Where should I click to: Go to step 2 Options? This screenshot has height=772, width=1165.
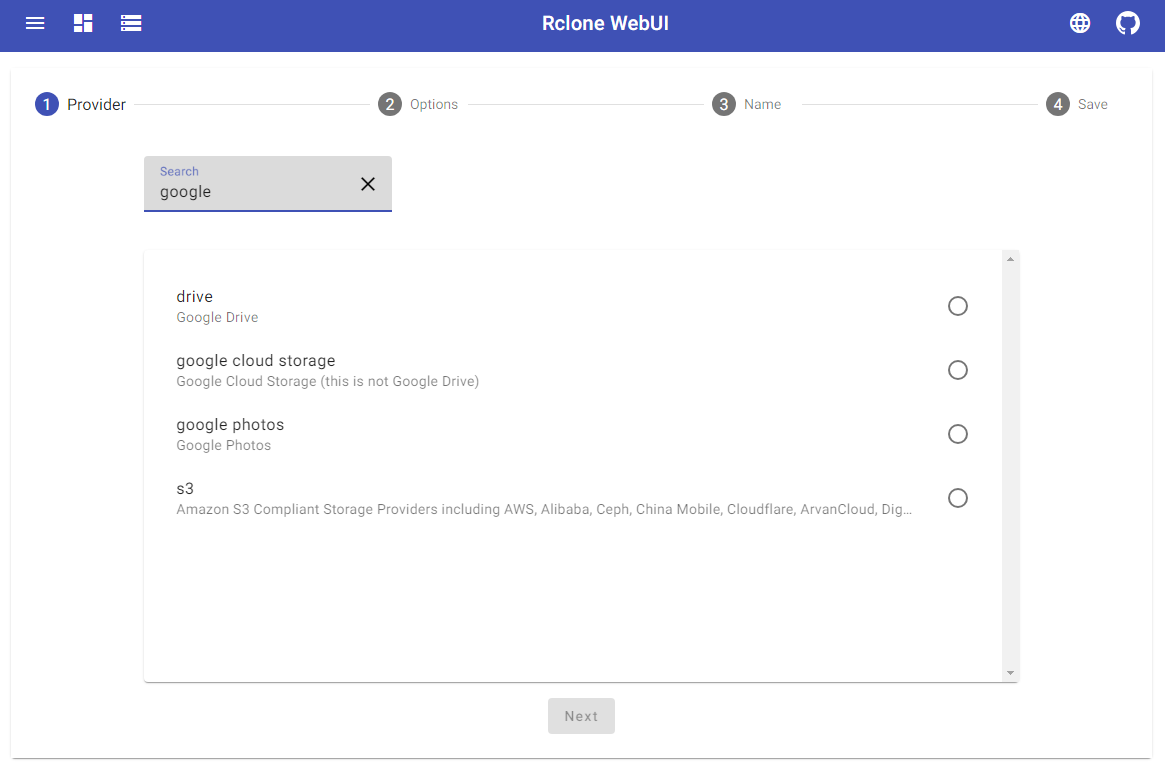[418, 104]
